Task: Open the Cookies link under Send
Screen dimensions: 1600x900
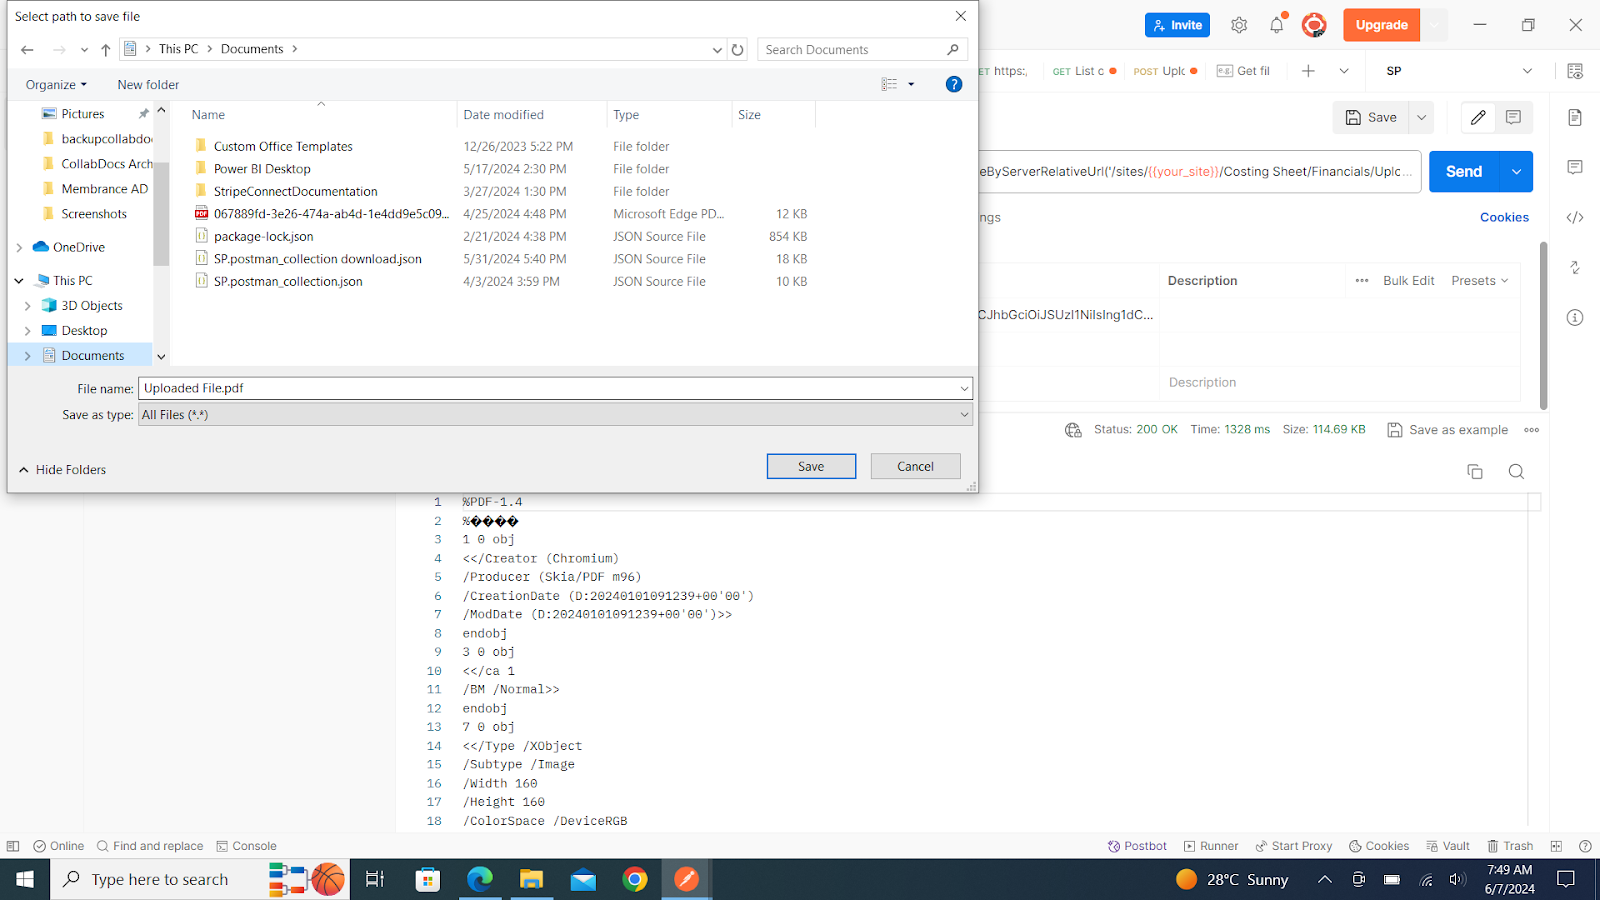Action: [1504, 217]
